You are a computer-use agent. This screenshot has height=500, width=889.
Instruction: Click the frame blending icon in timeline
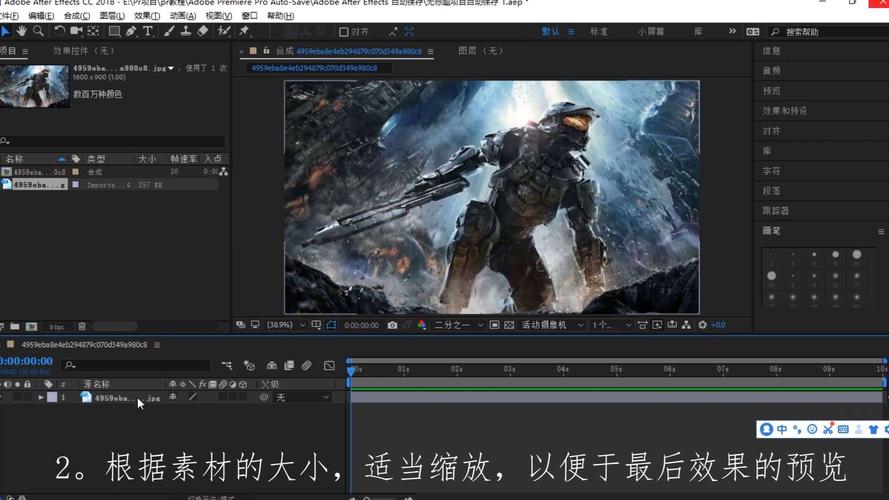(289, 366)
